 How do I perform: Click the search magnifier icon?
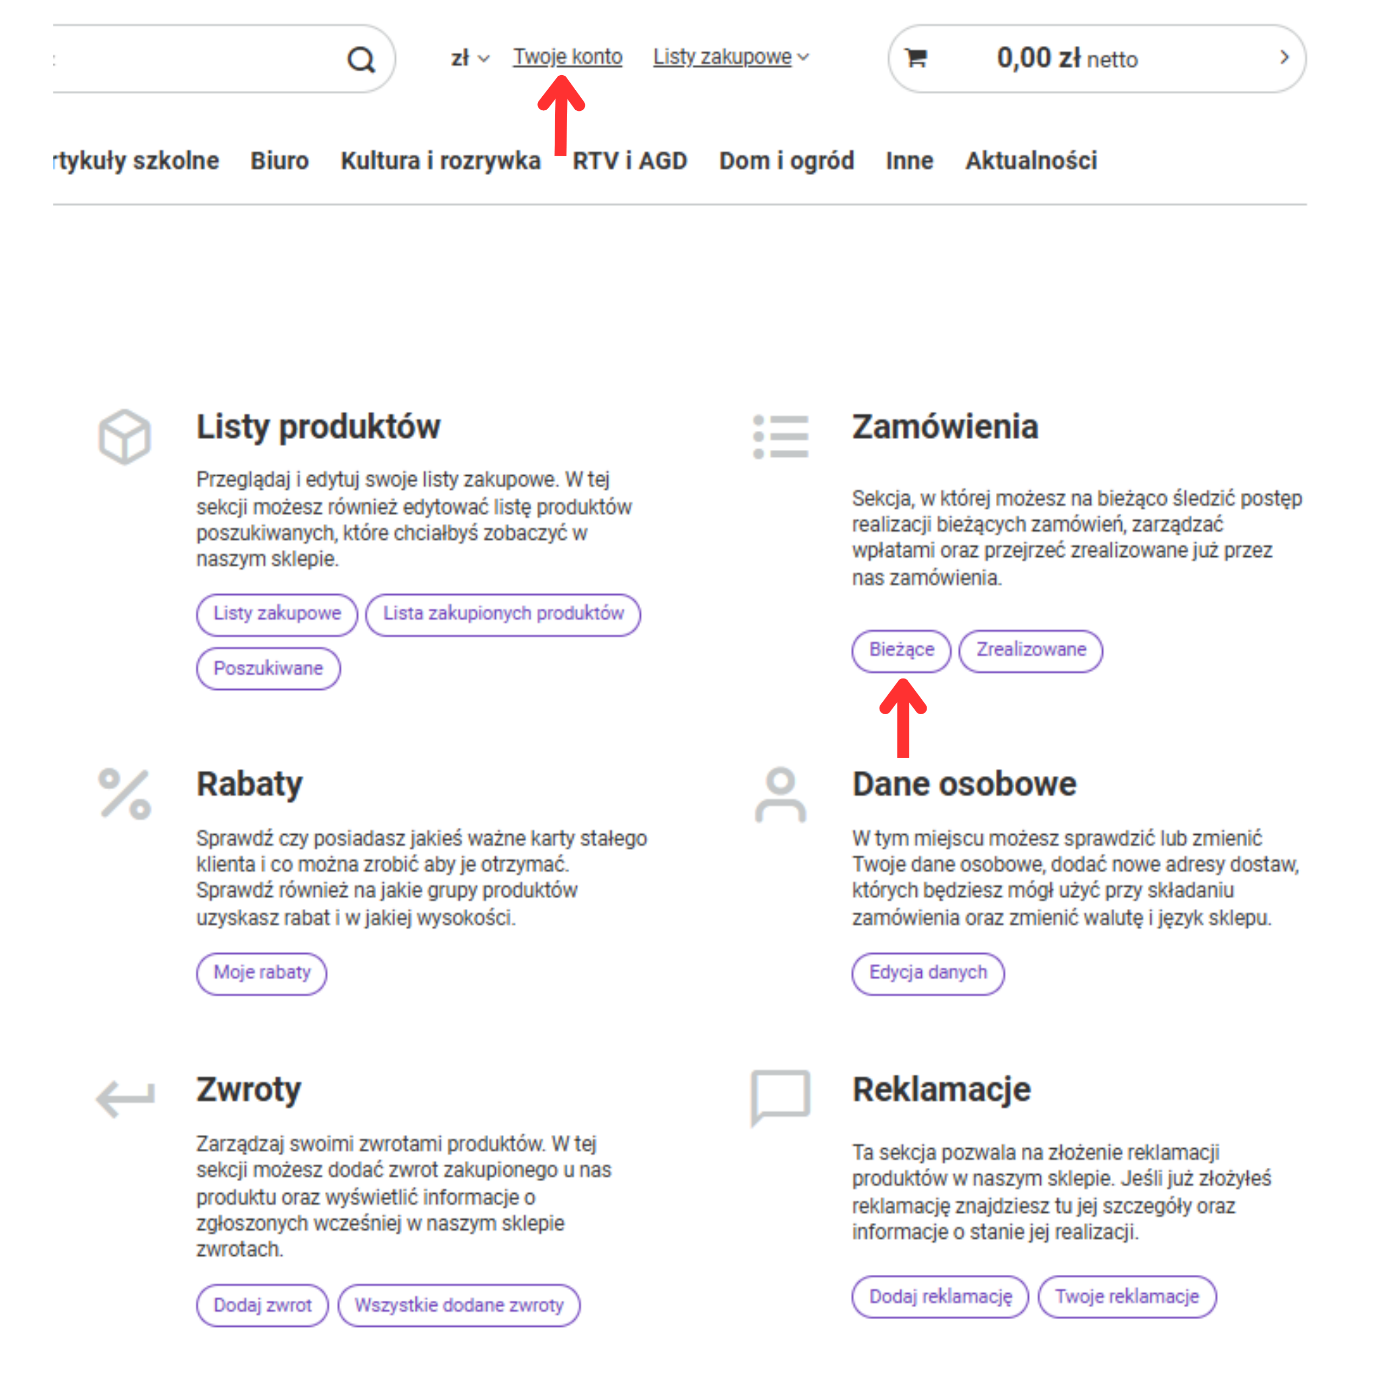[x=361, y=60]
